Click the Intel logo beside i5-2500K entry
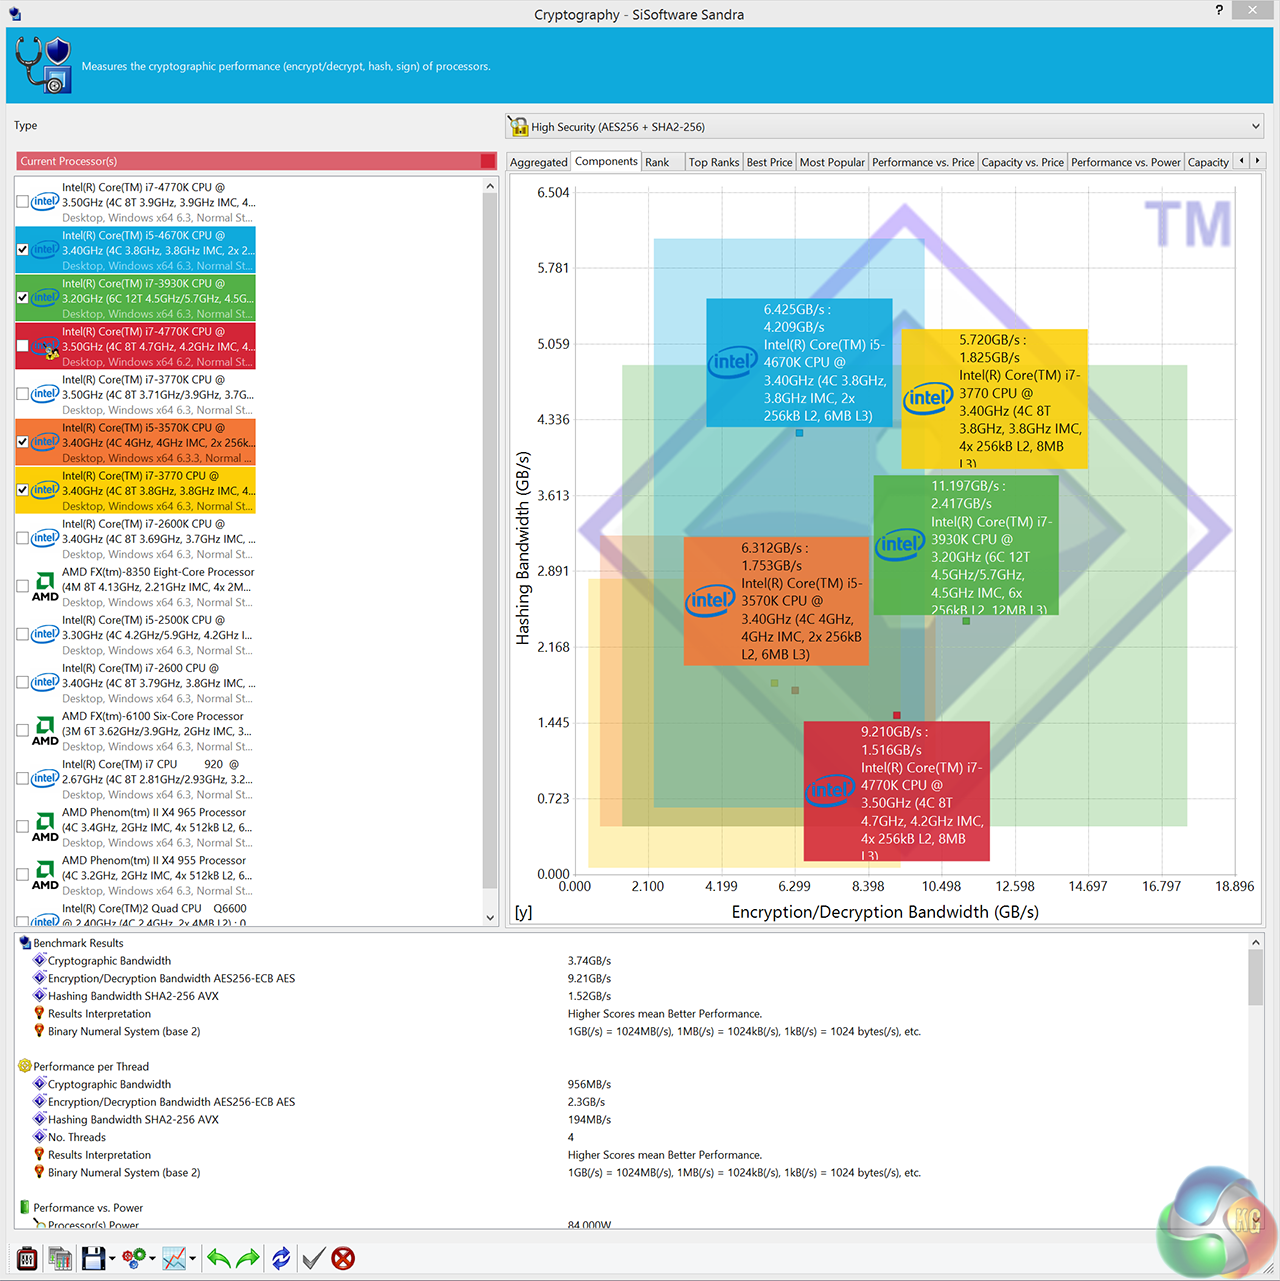The width and height of the screenshot is (1280, 1281). pos(45,634)
